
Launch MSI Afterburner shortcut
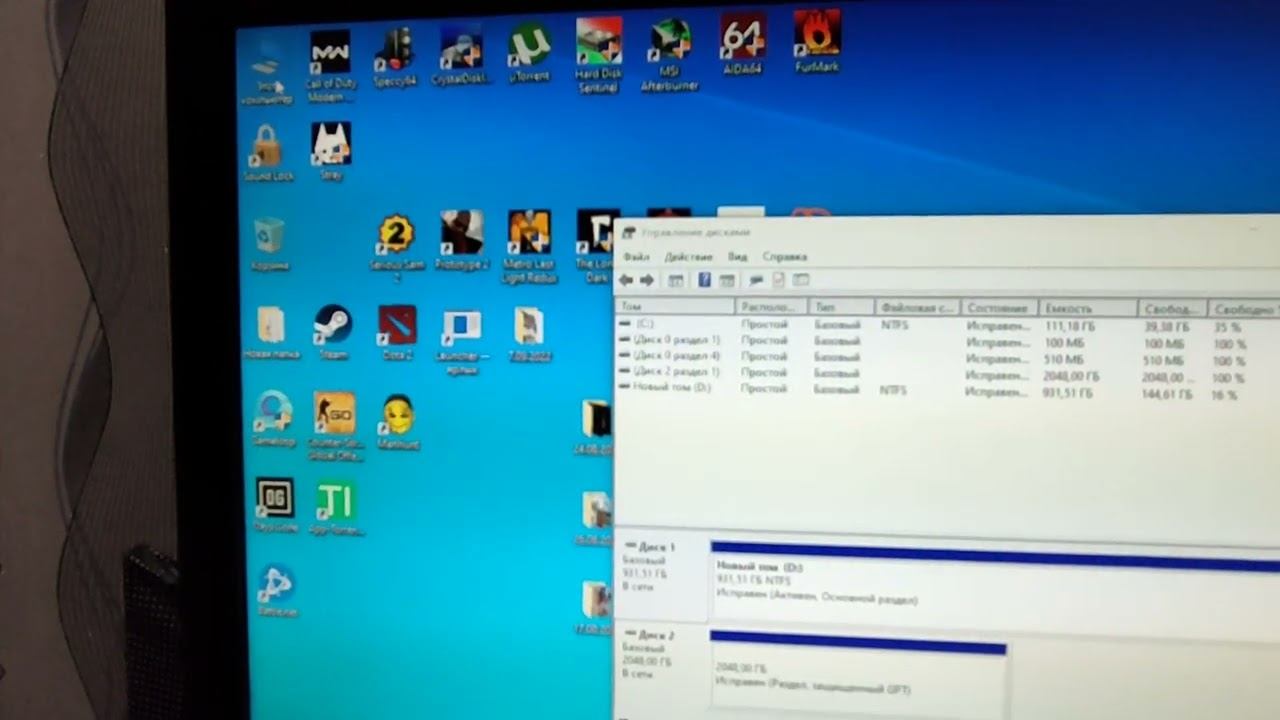click(669, 55)
